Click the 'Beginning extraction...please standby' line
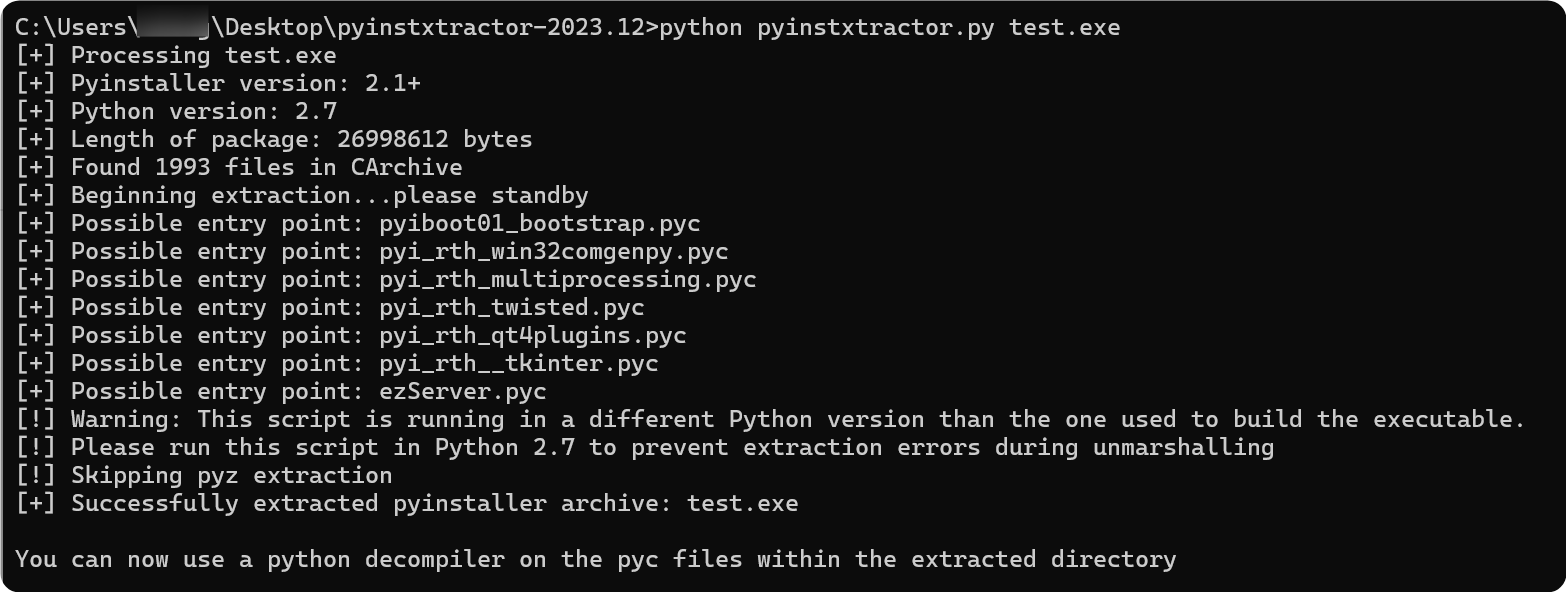 coord(329,195)
